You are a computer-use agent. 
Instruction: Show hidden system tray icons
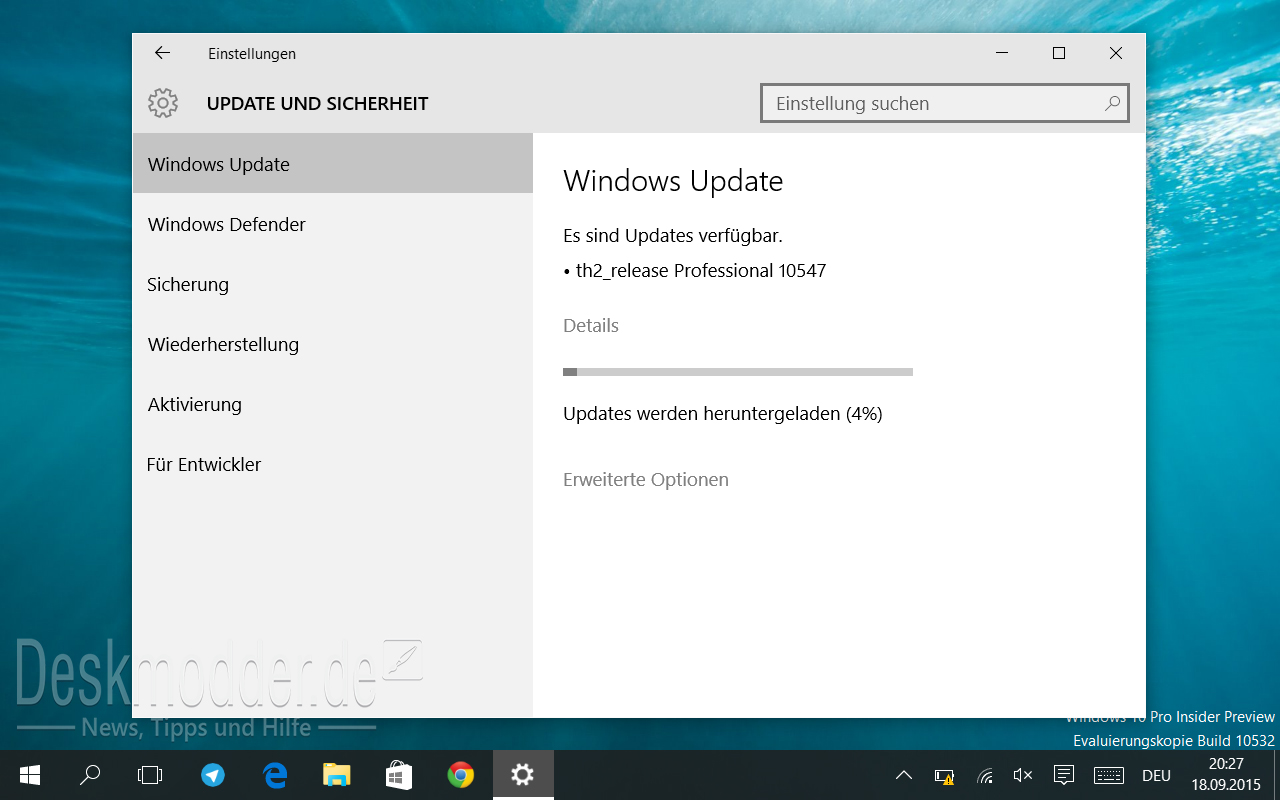pos(904,775)
